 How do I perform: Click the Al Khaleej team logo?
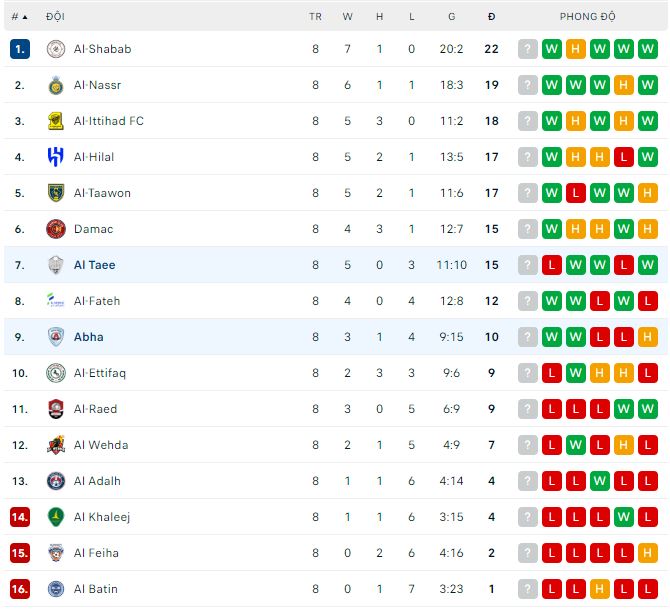click(56, 517)
